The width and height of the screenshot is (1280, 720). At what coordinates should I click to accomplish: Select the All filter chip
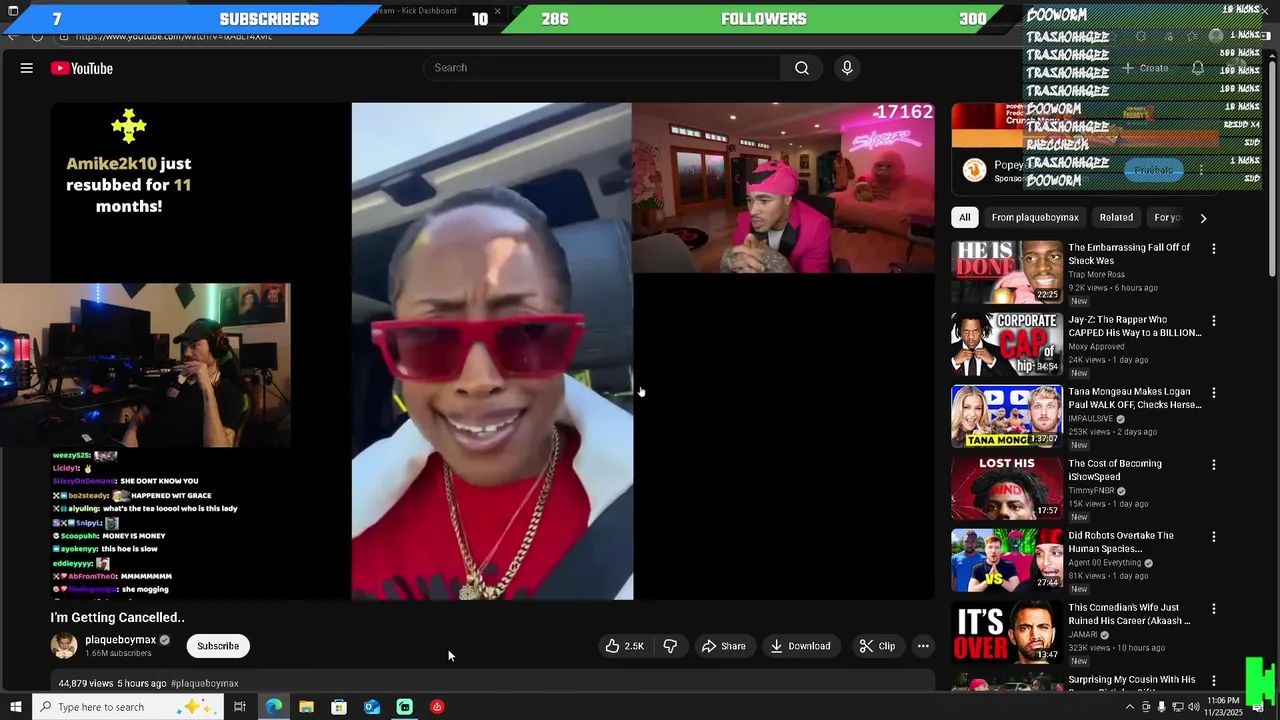(964, 218)
